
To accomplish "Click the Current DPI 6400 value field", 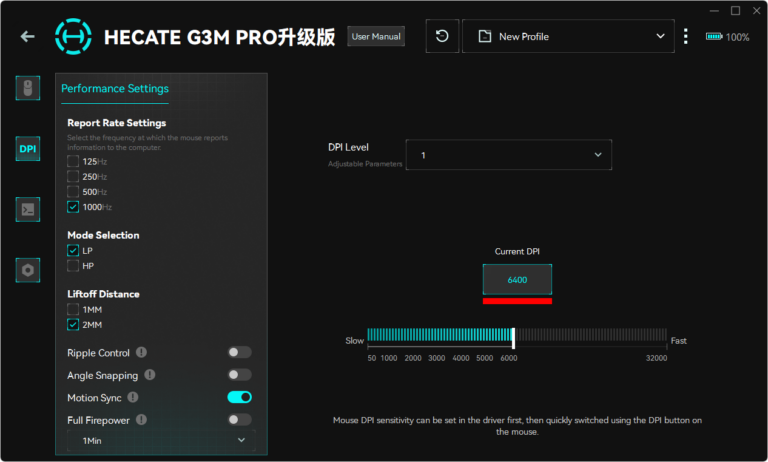I will pos(517,280).
